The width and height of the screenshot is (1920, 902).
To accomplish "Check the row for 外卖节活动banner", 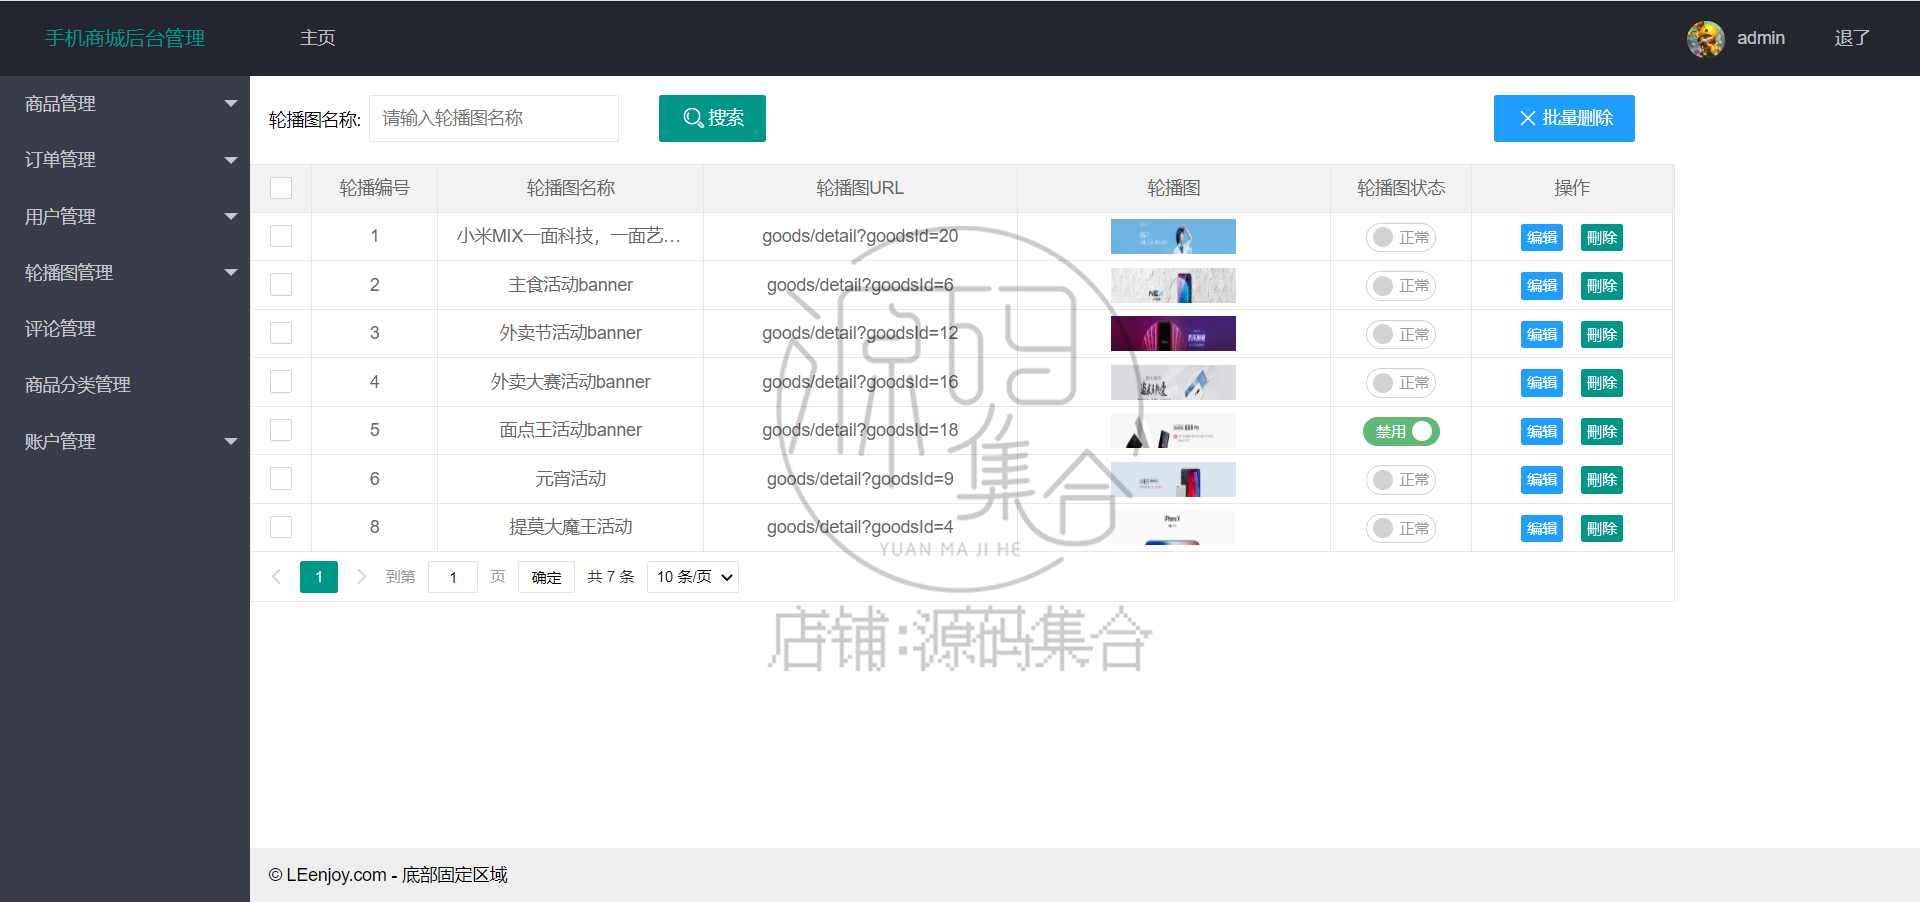I will point(281,333).
